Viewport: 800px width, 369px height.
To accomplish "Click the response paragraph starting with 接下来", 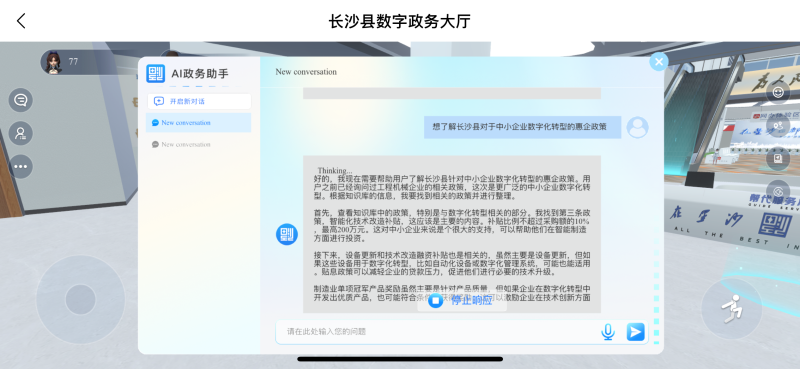I will pos(452,263).
